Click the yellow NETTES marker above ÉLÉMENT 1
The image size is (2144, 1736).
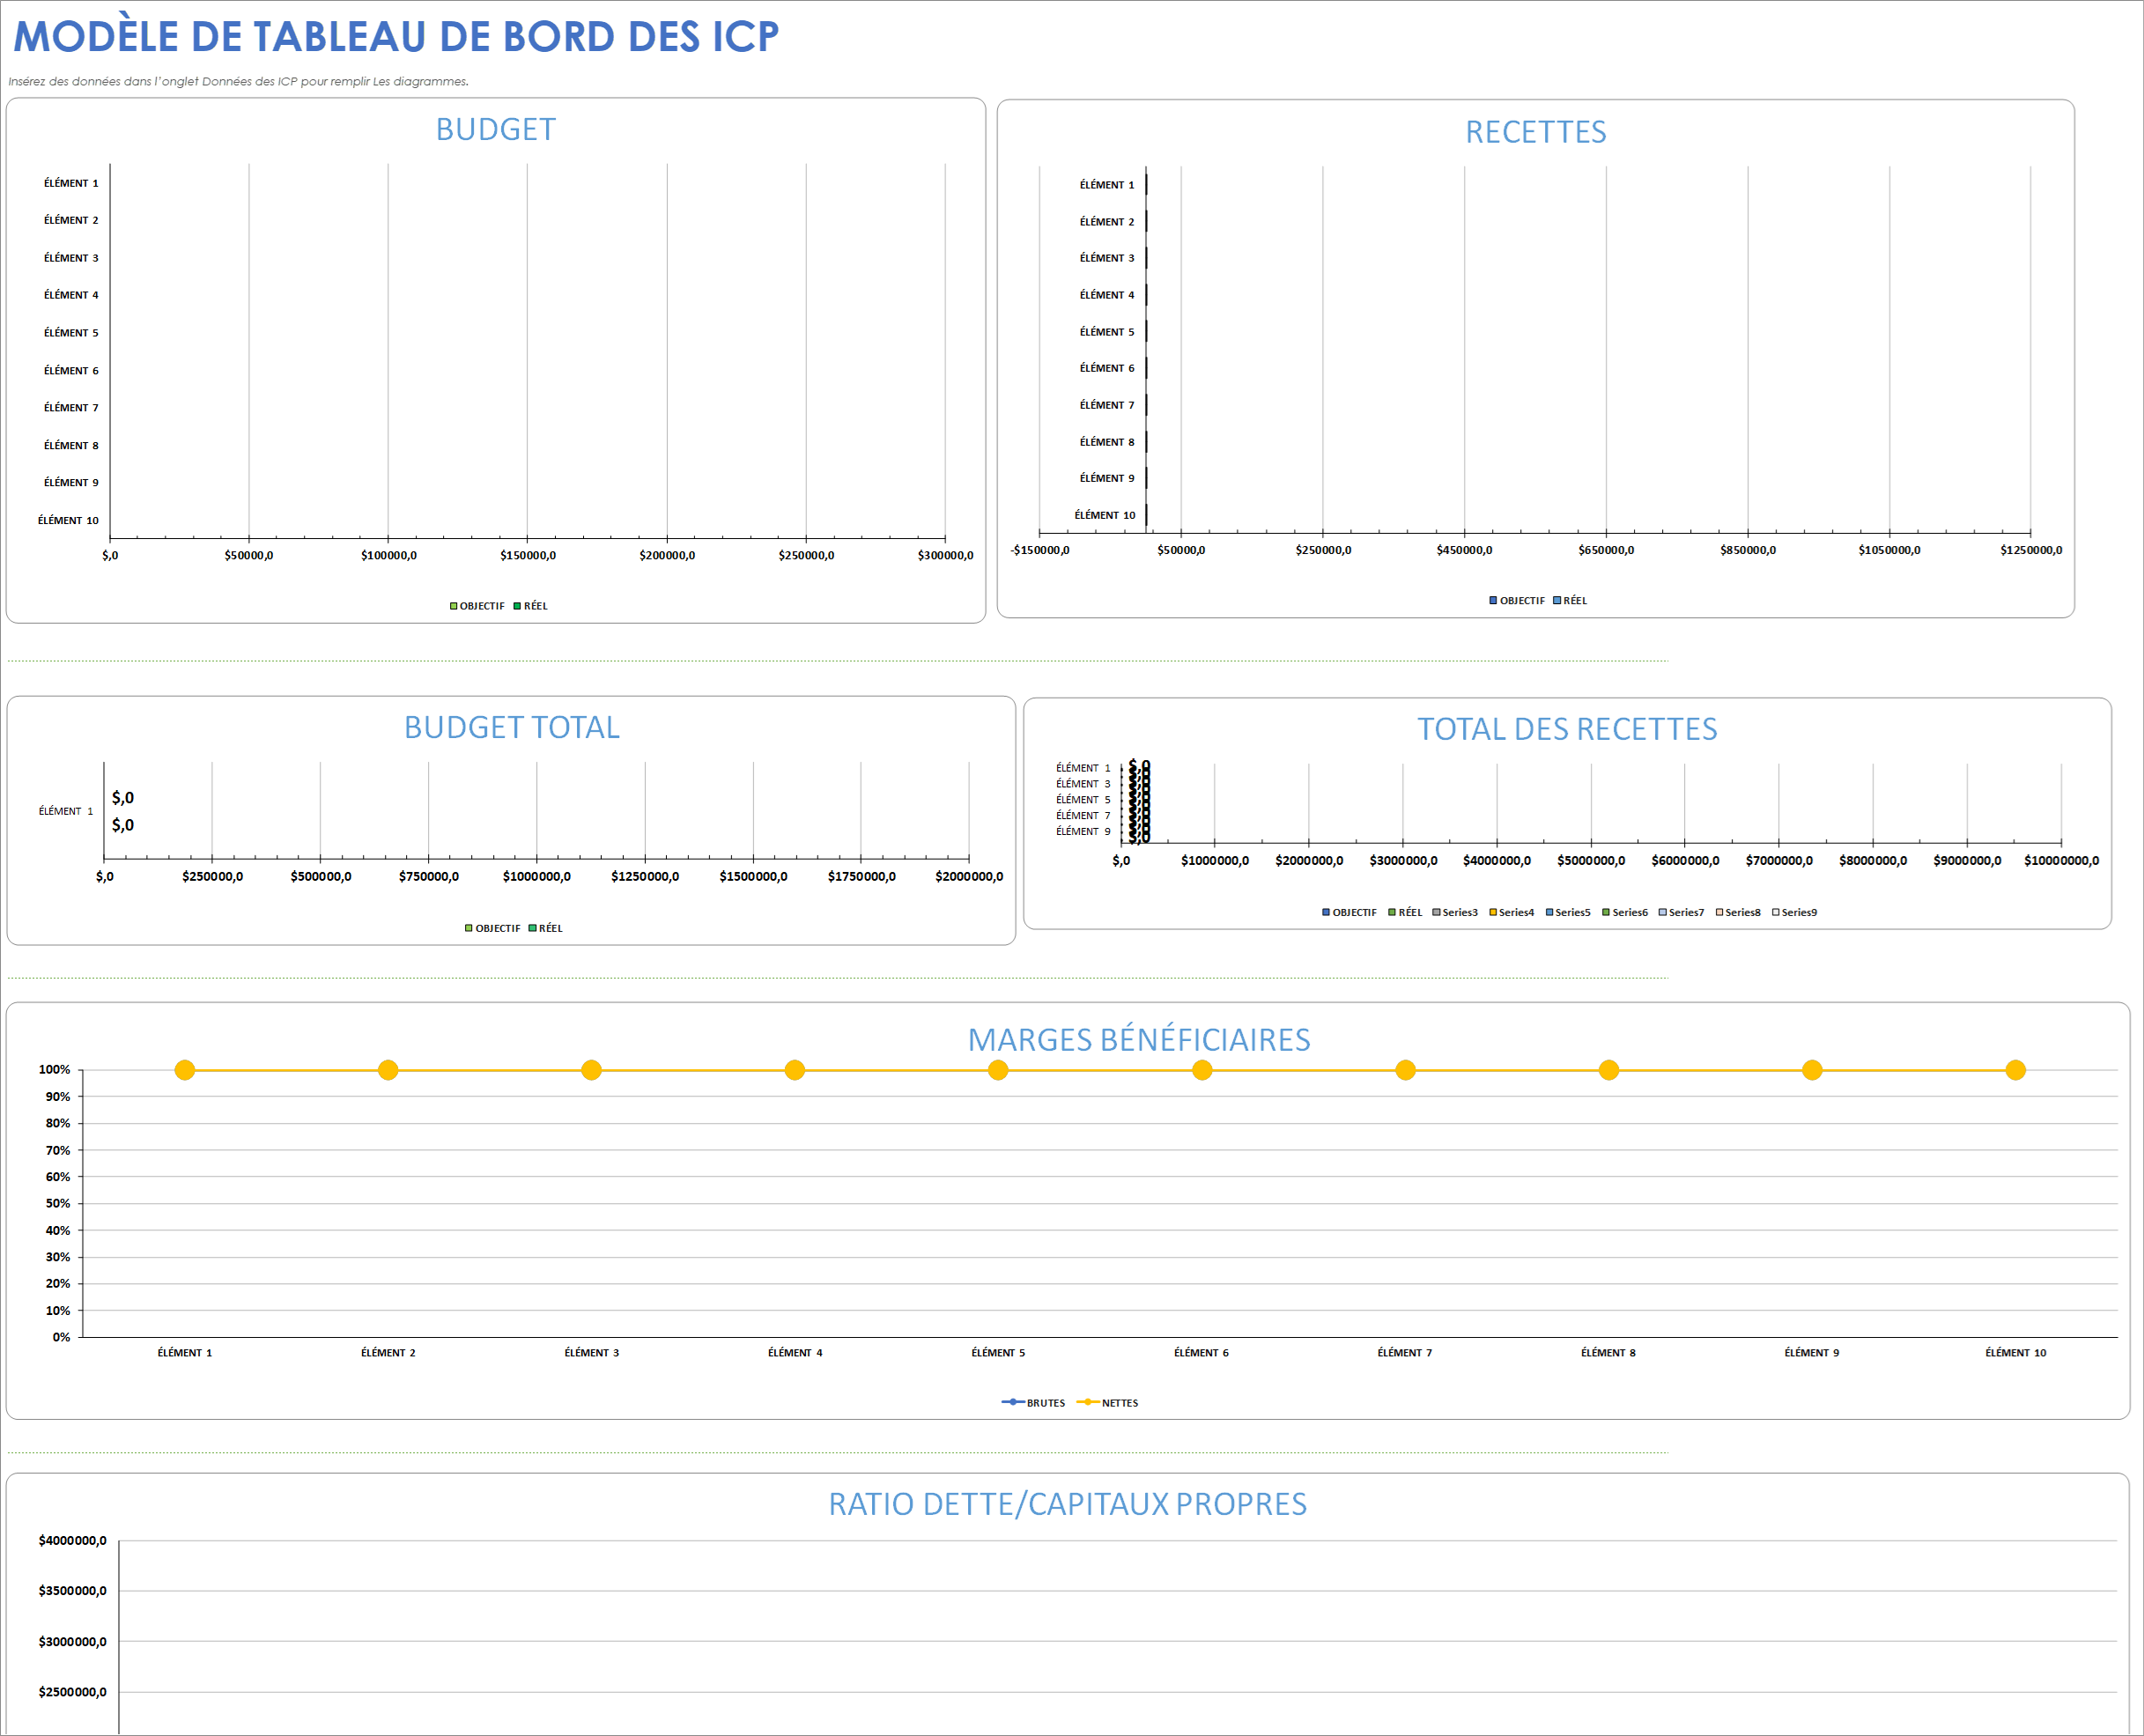point(185,1070)
